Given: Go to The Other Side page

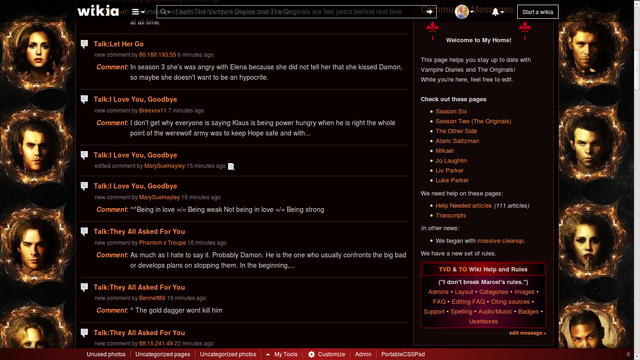Looking at the screenshot, I should click(456, 131).
